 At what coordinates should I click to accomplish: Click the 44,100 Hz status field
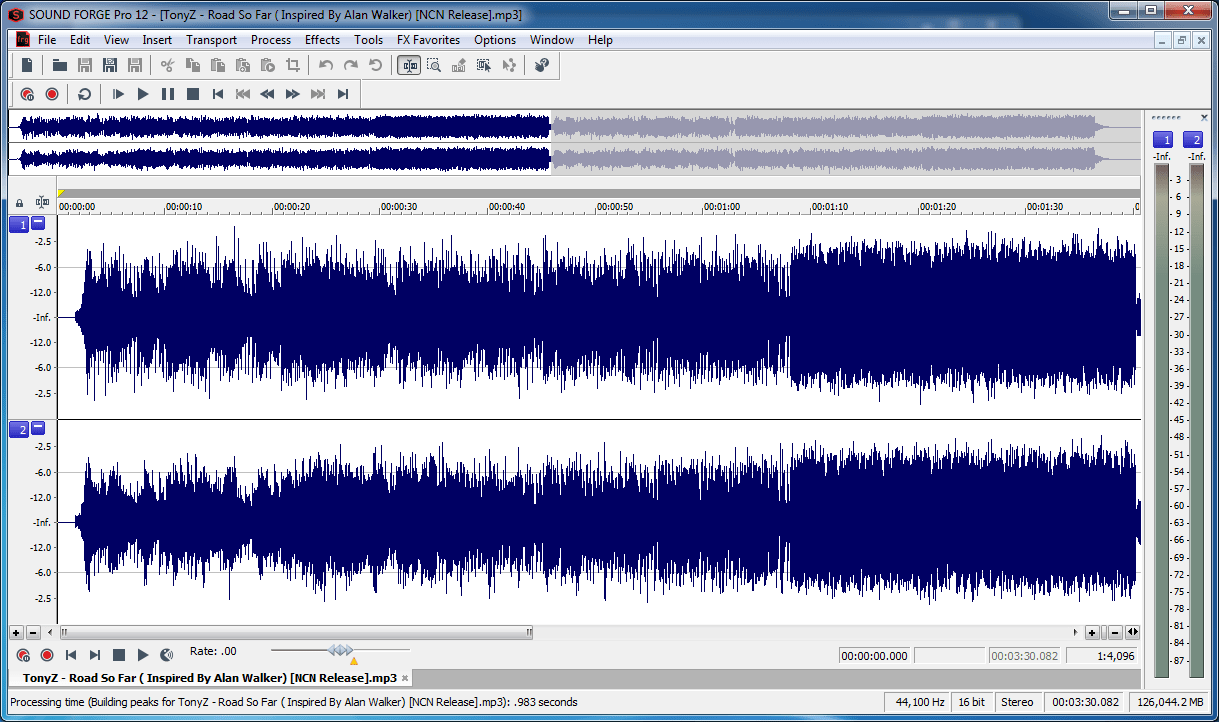pyautogui.click(x=916, y=702)
